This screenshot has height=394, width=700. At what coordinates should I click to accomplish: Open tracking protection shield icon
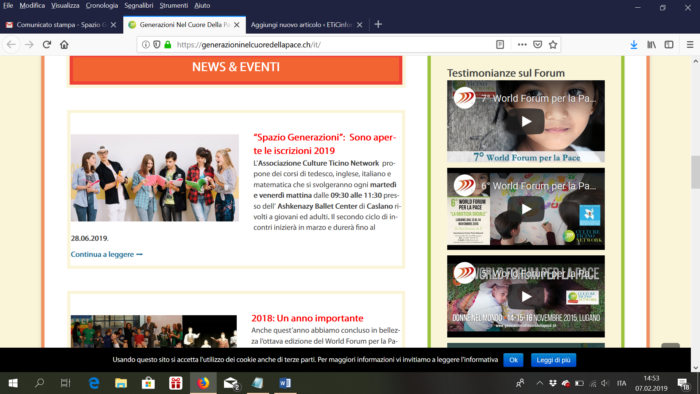click(x=157, y=45)
